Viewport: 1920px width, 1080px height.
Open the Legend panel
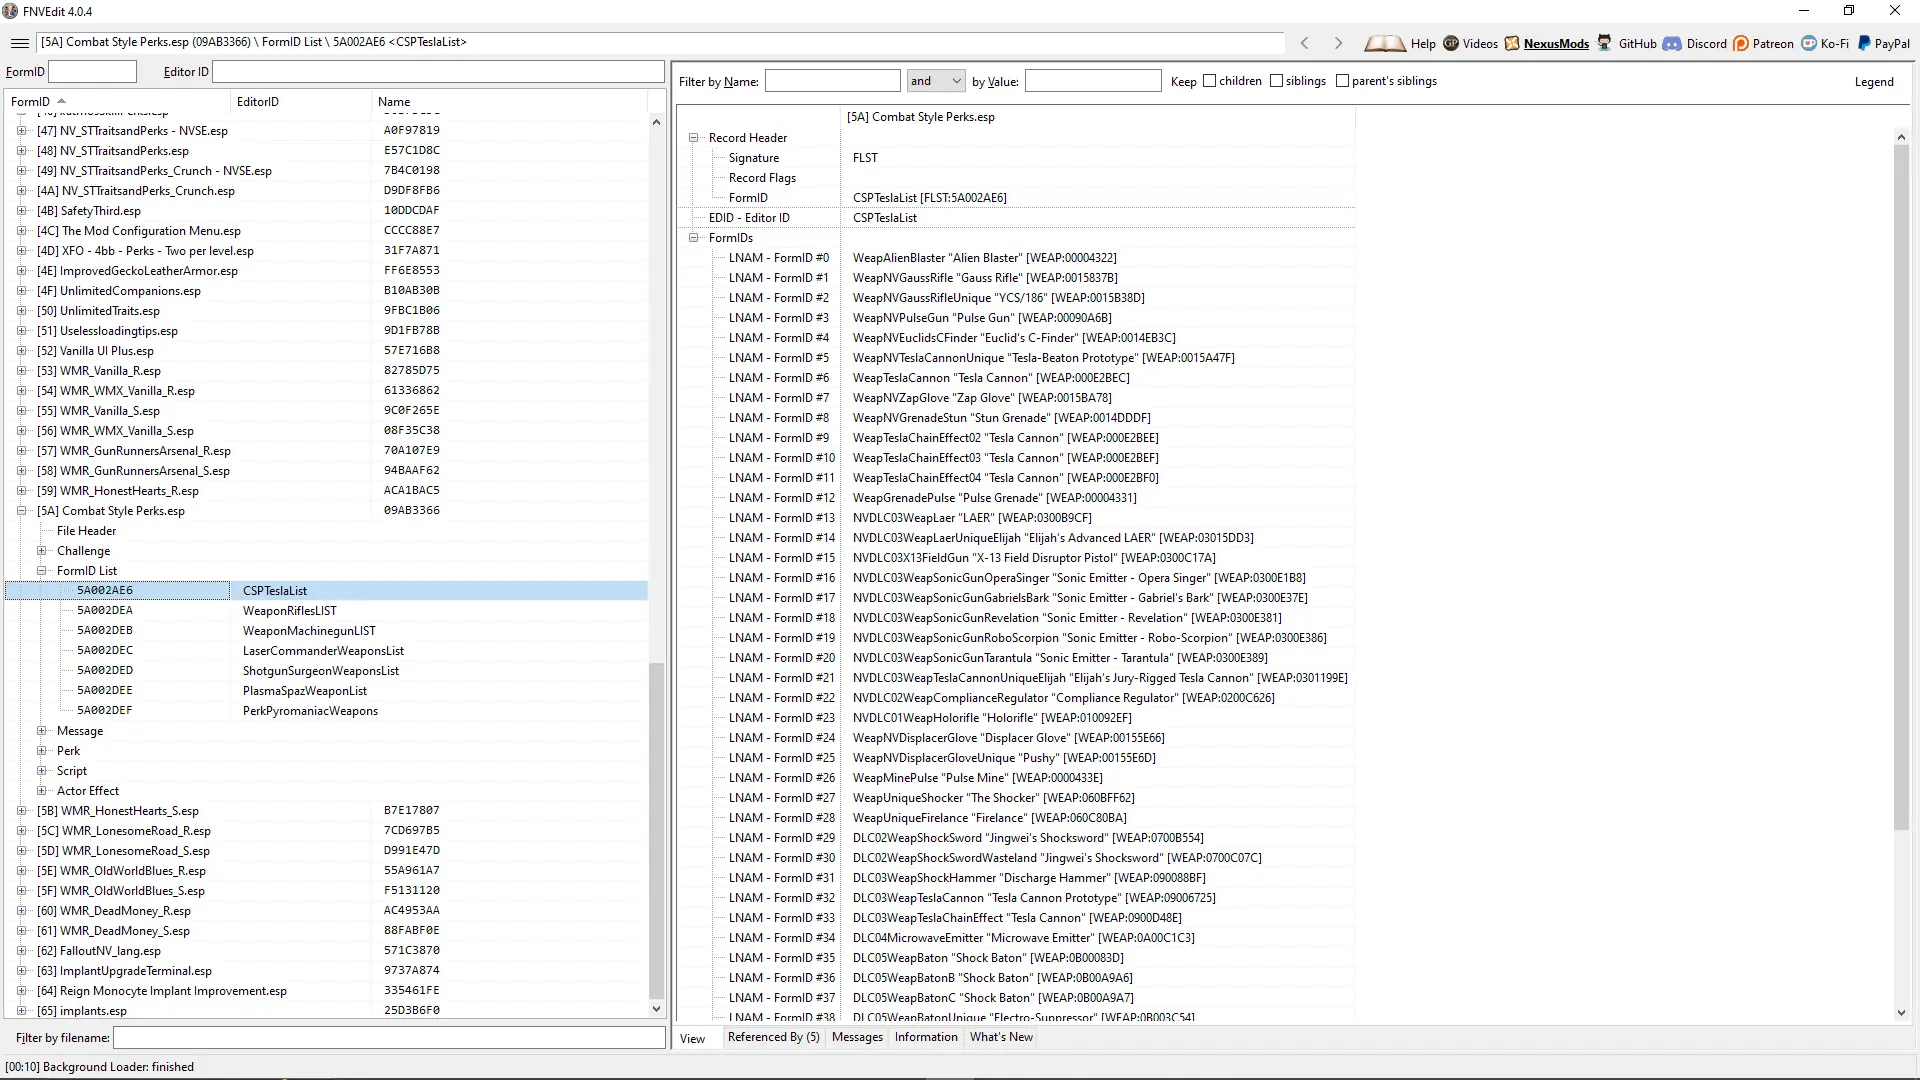click(x=1874, y=82)
